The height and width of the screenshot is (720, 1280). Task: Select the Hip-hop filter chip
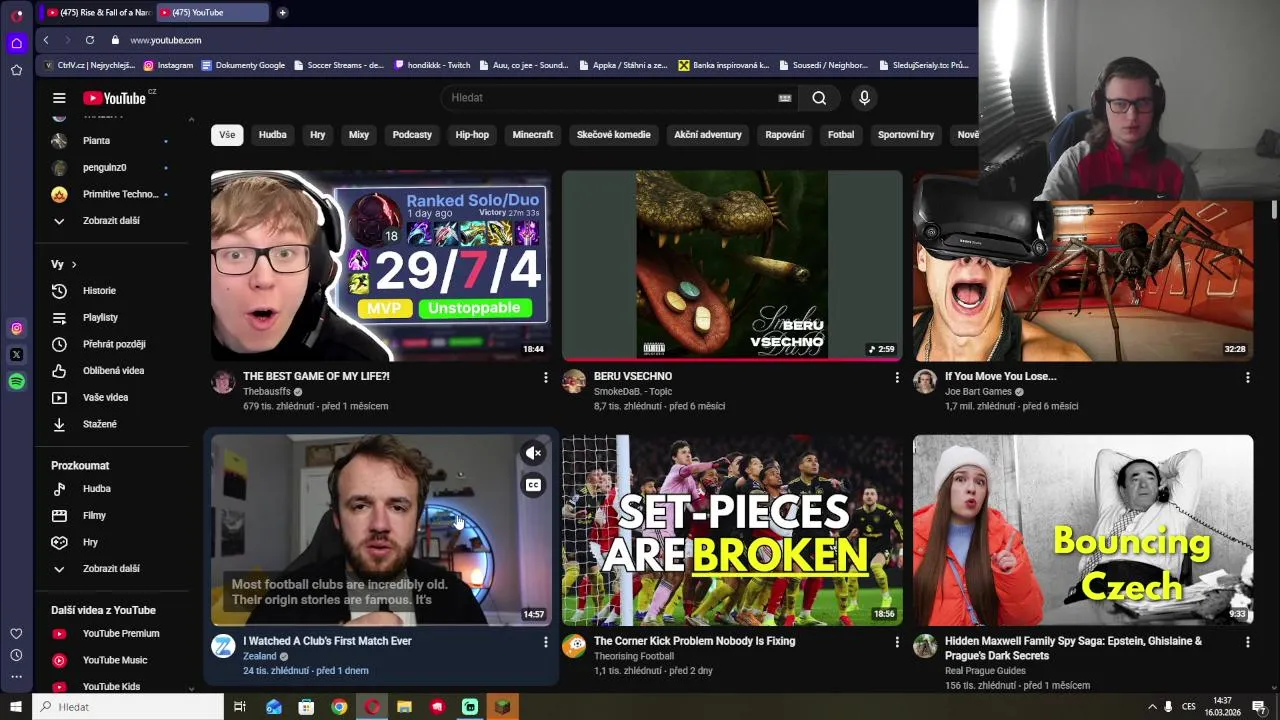point(472,135)
